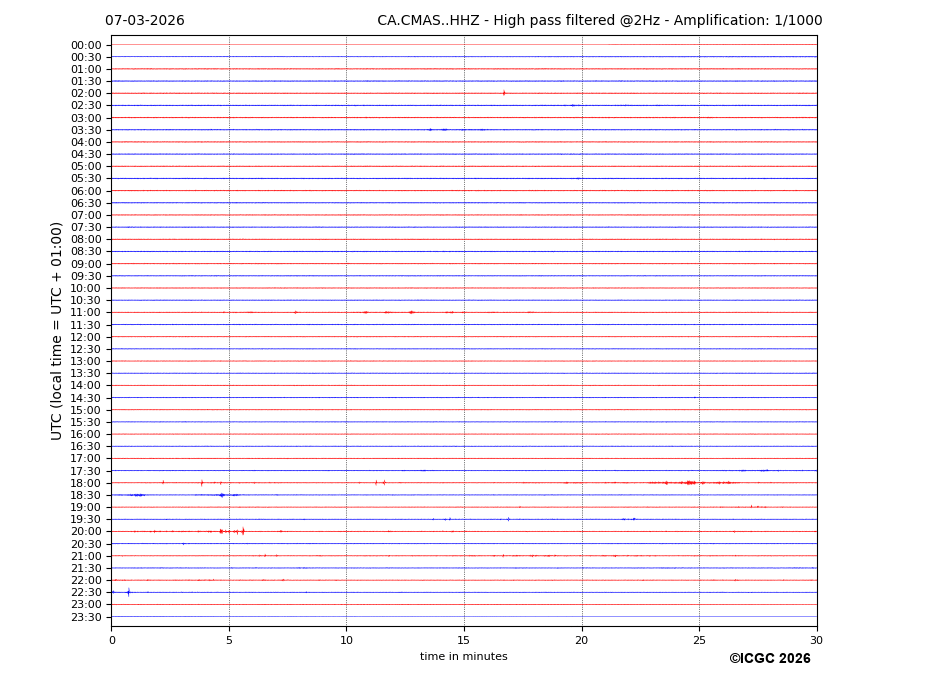Select the 11:00 time row label
927x696 pixels.
[x=86, y=313]
